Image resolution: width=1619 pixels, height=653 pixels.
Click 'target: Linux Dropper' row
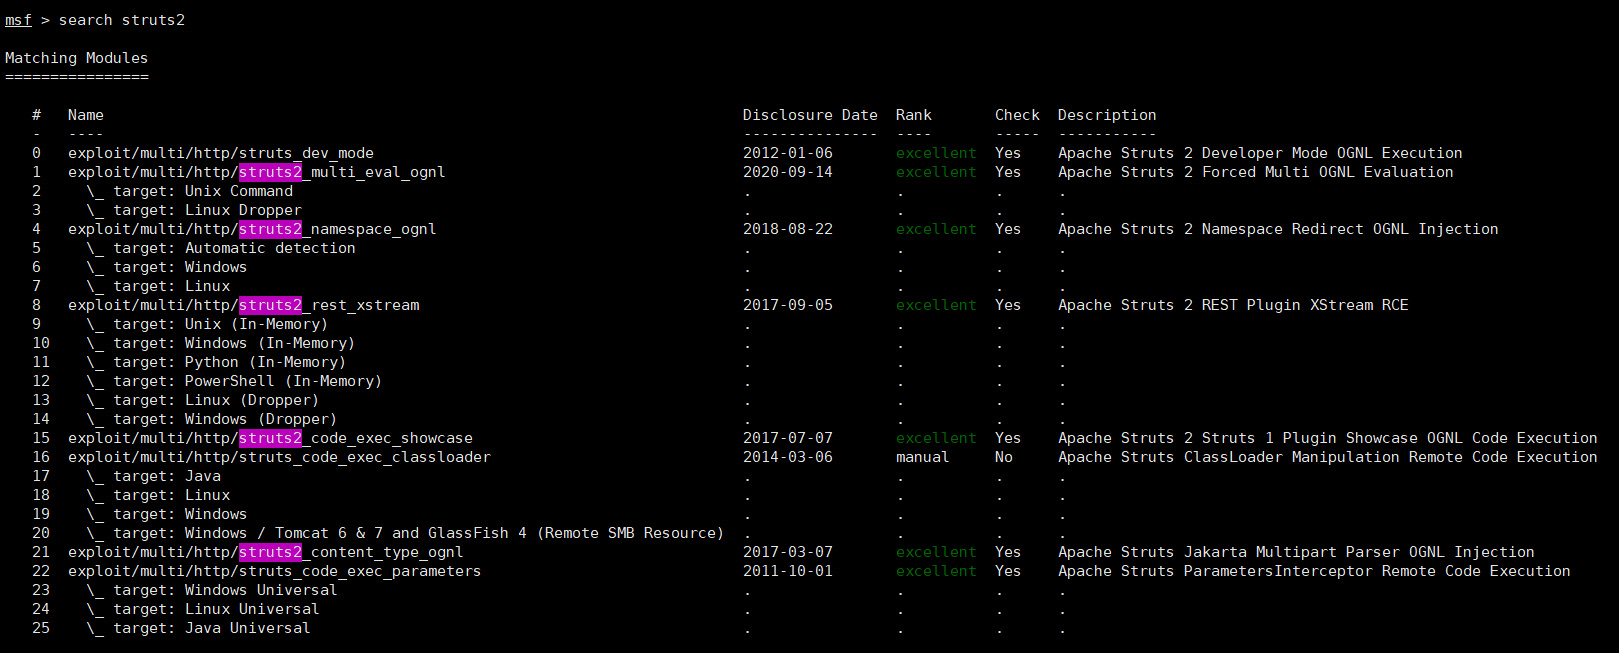(194, 210)
